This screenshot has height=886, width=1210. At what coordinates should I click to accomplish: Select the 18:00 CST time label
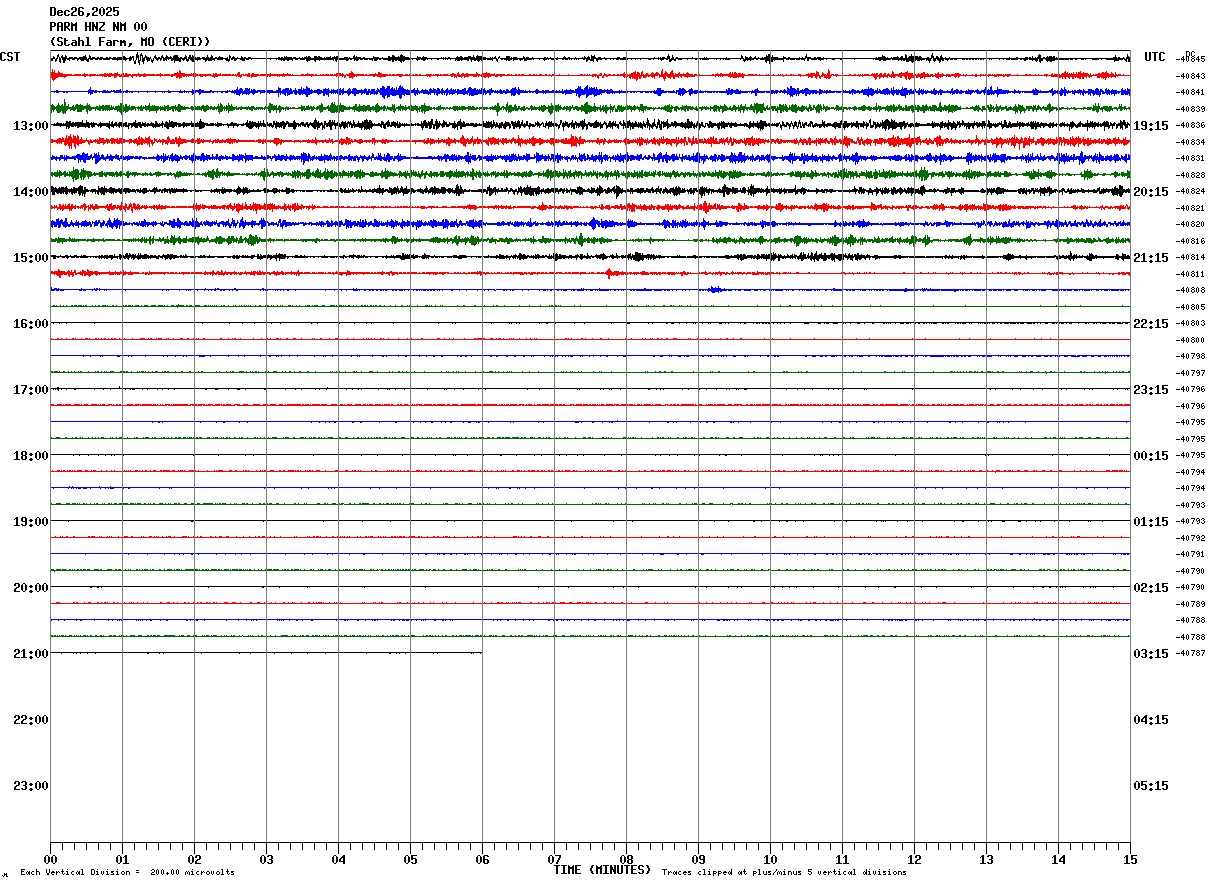click(30, 456)
